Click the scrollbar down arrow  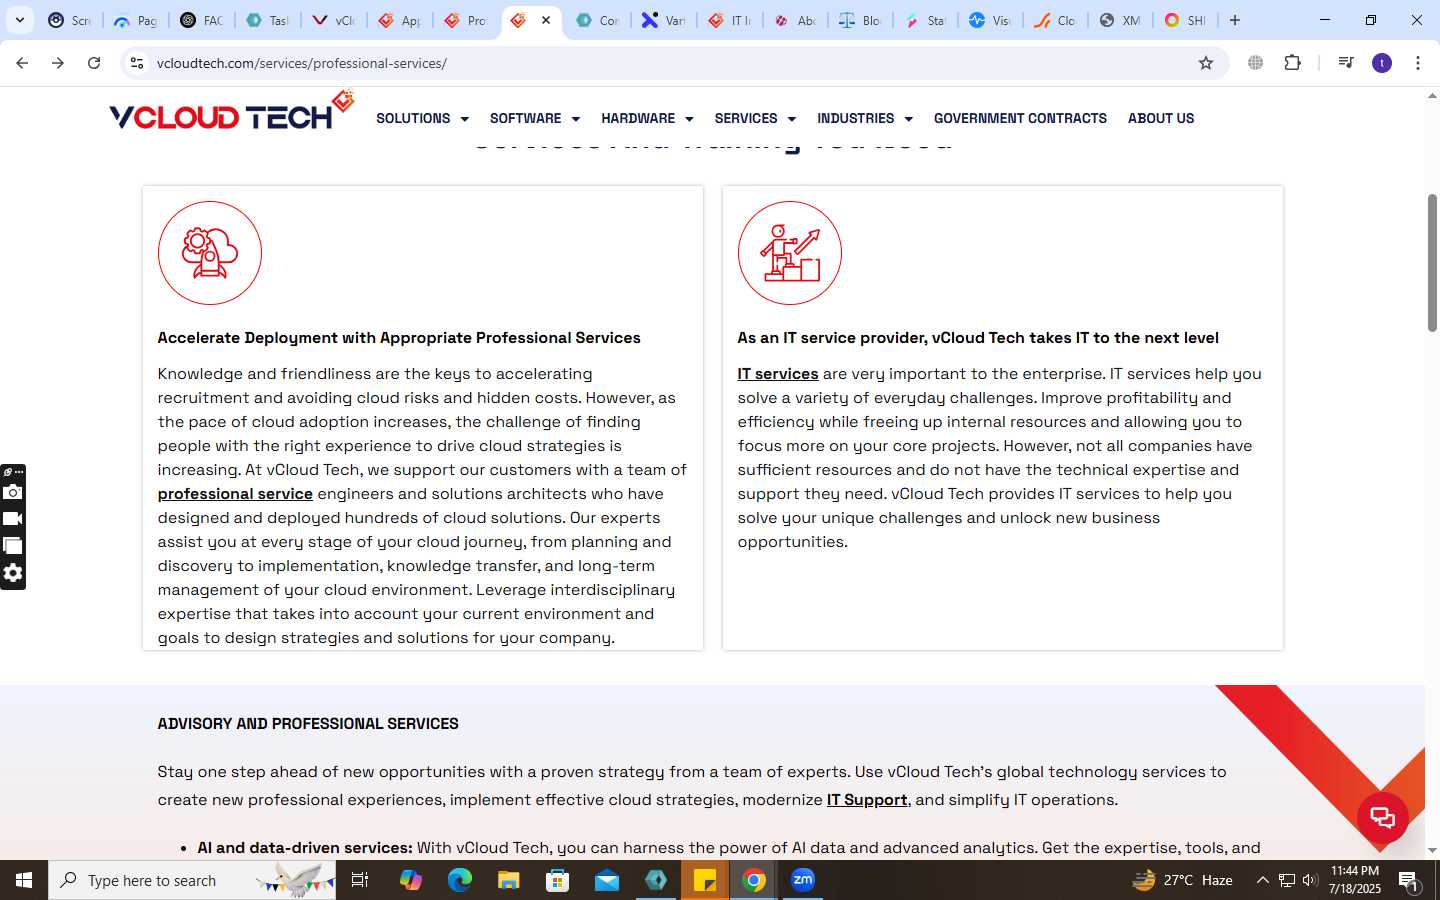tap(1432, 850)
